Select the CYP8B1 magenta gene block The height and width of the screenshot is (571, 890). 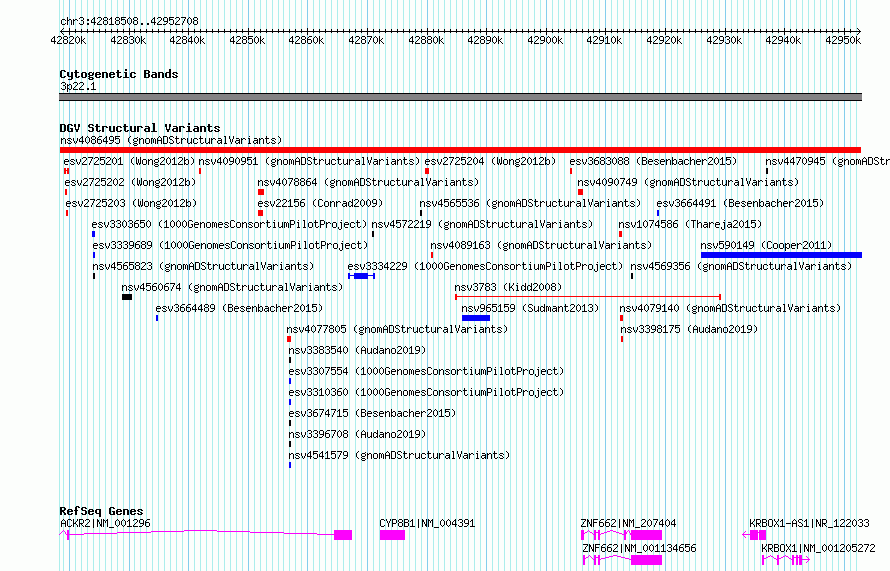click(x=392, y=535)
